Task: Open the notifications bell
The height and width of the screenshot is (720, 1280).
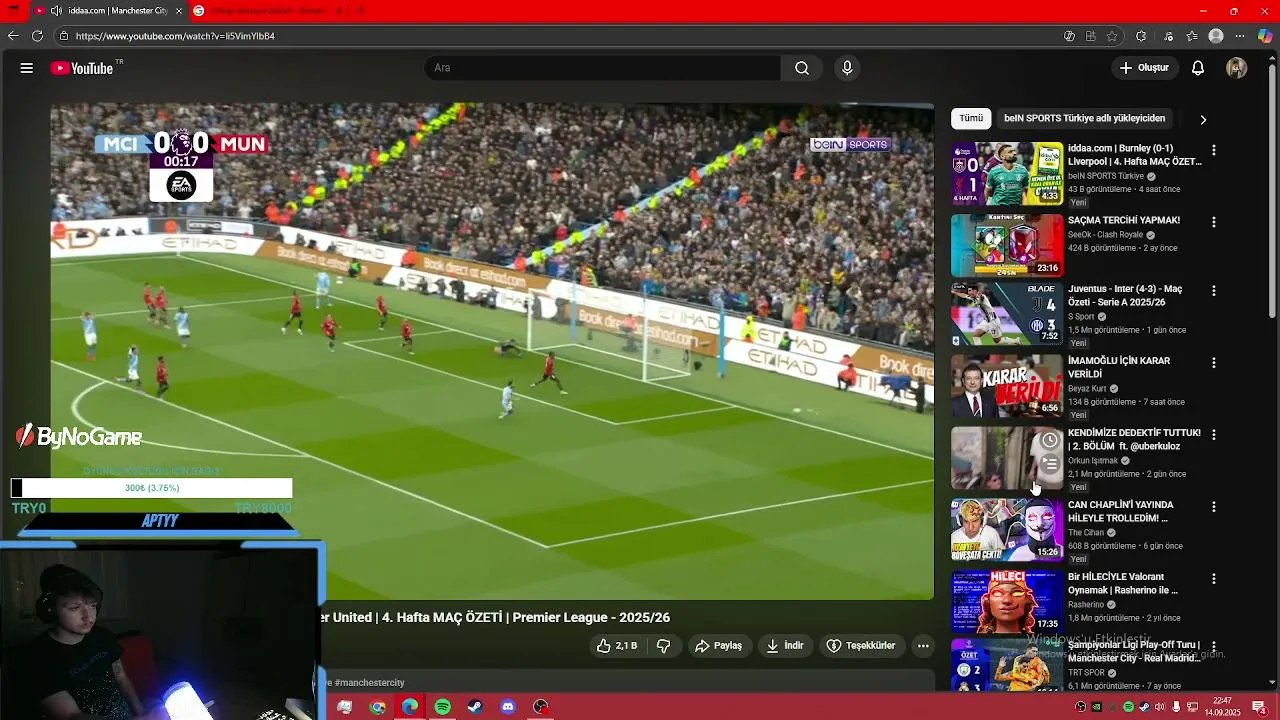Action: coord(1198,68)
